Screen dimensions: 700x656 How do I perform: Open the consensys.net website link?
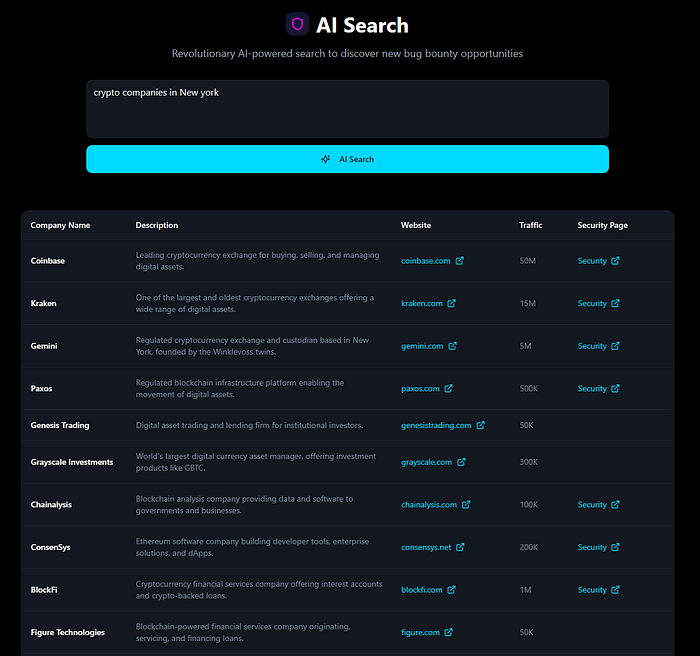coord(426,547)
